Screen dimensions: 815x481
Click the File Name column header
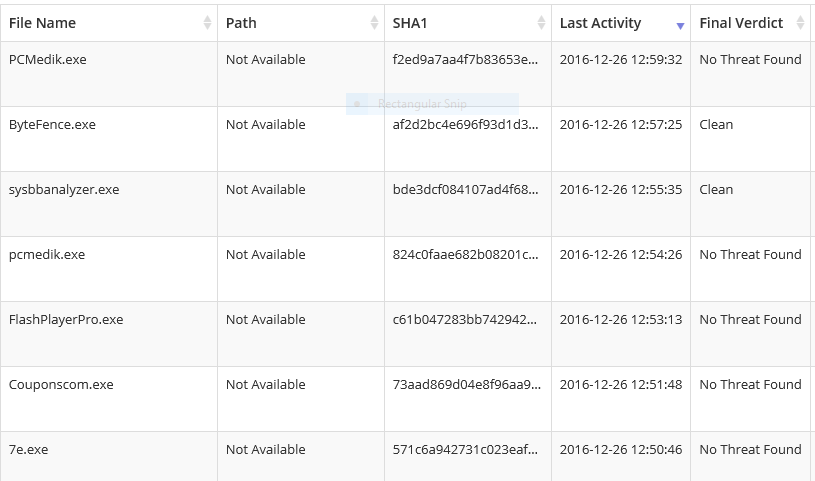point(42,23)
